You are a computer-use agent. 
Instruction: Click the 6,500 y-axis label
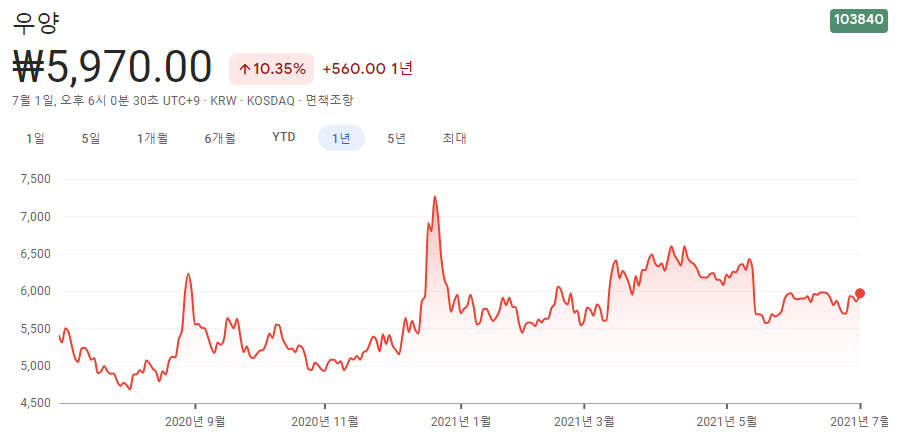[35, 254]
